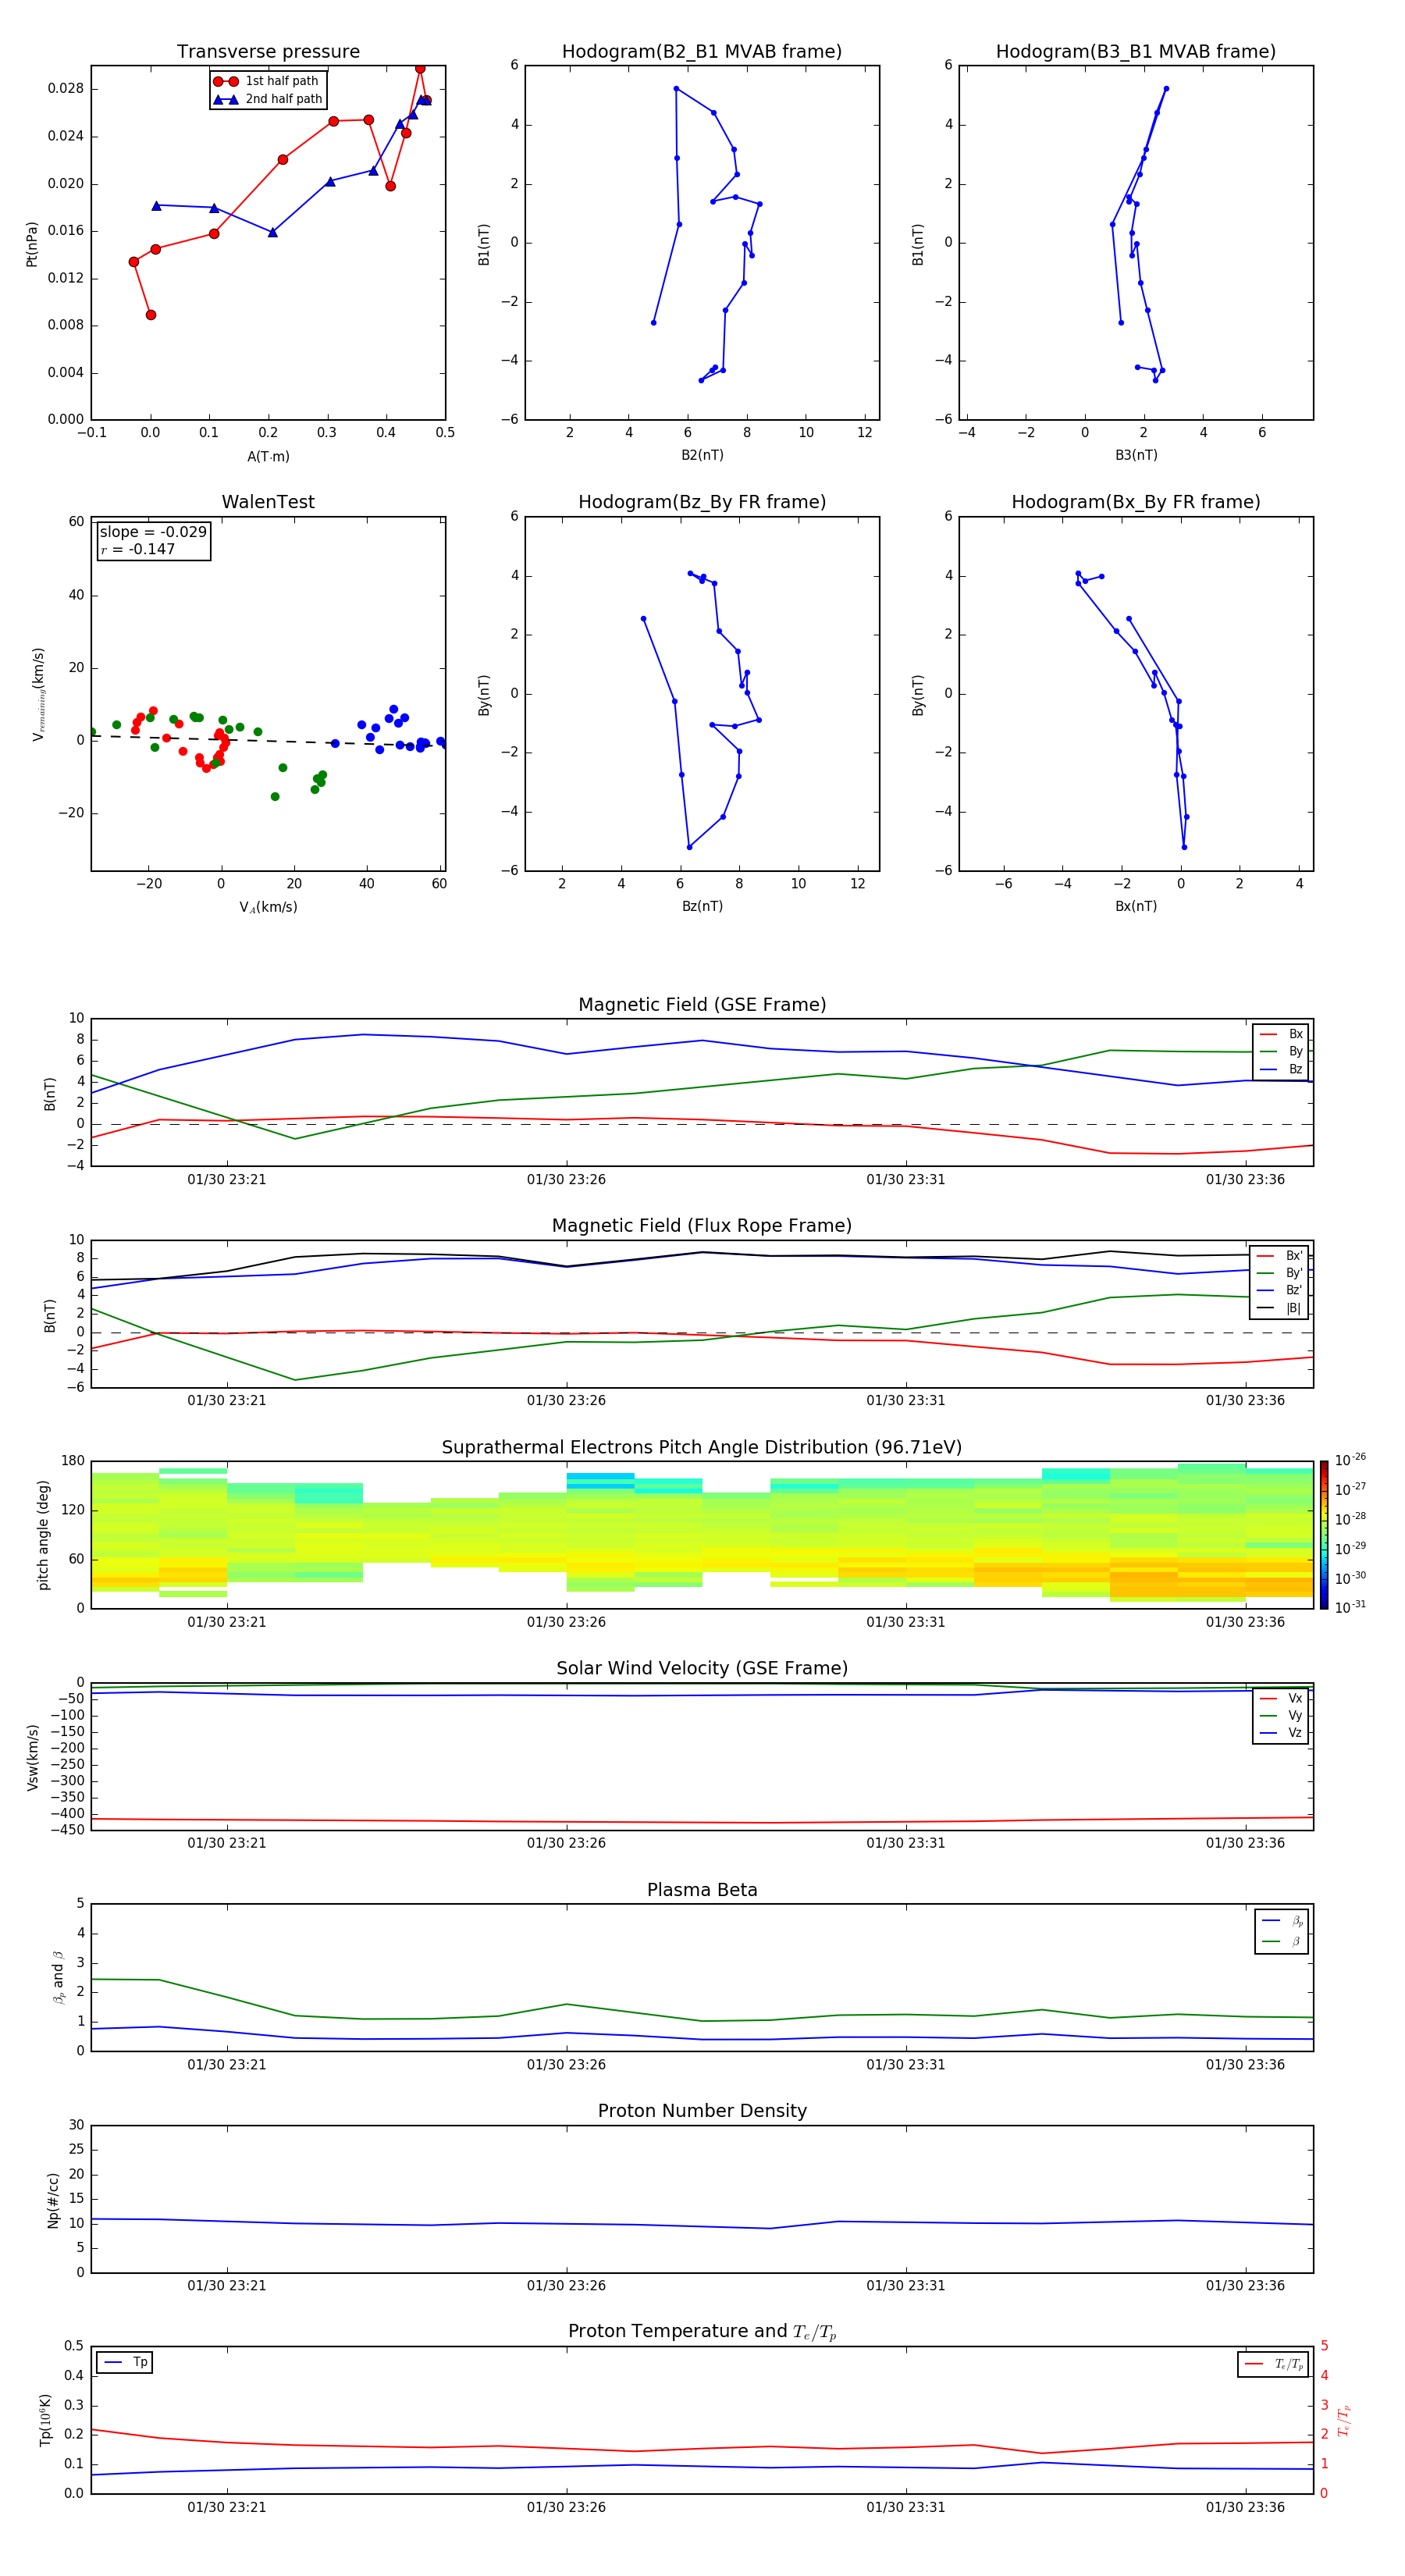Click the '01/30 23:31' tick under Solar Wind Velocity

point(906,1843)
